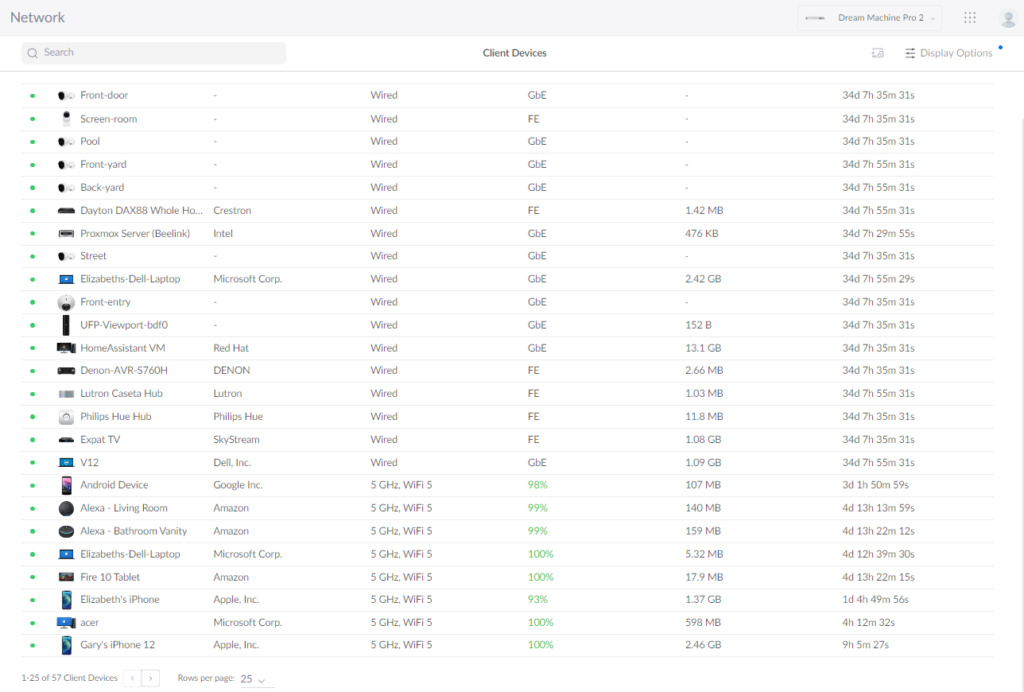Click the 93% signal value
Image resolution: width=1024 pixels, height=692 pixels.
point(537,599)
